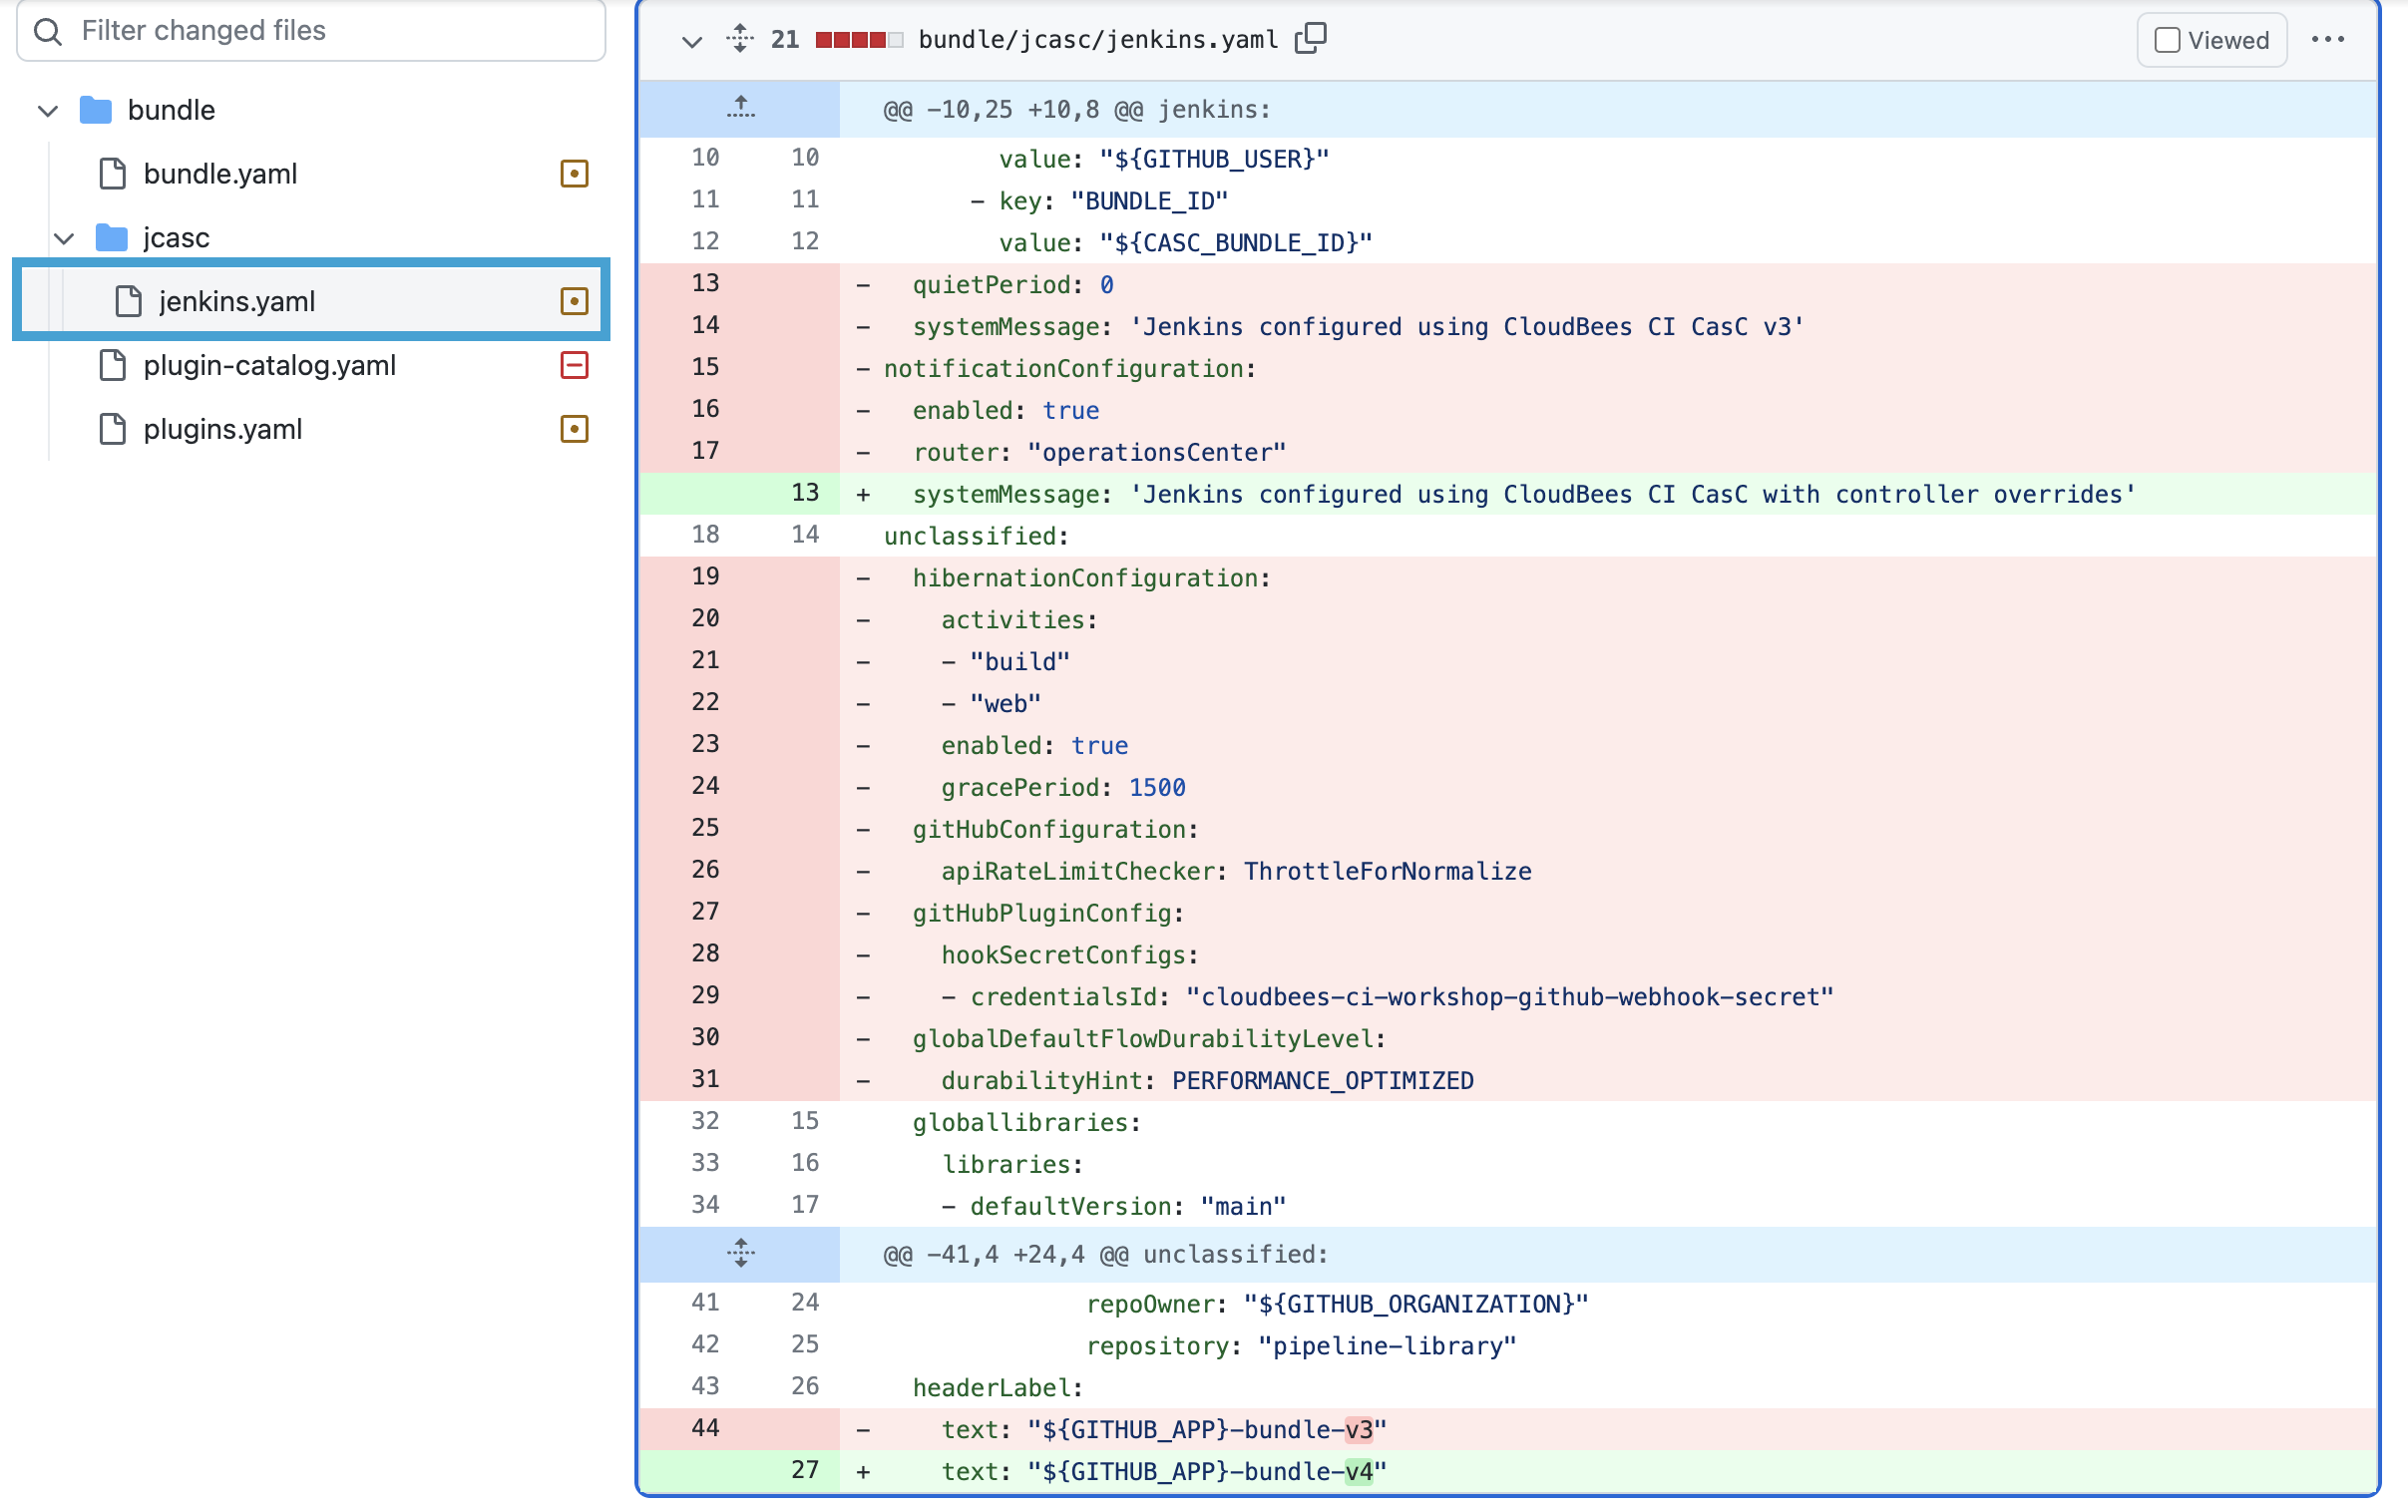Click the deleted file icon beside plugin-catalog.yaml

(574, 365)
